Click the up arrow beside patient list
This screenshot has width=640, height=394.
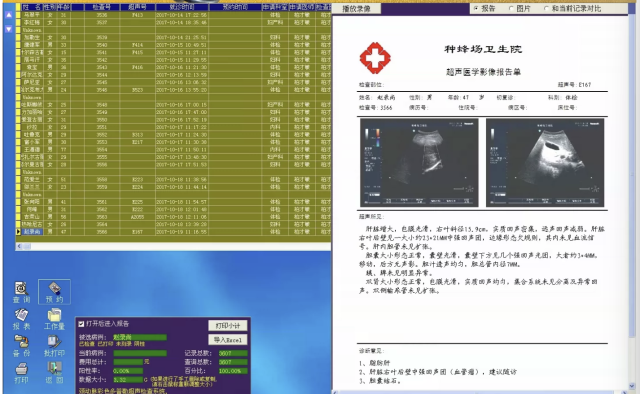(x=9, y=15)
